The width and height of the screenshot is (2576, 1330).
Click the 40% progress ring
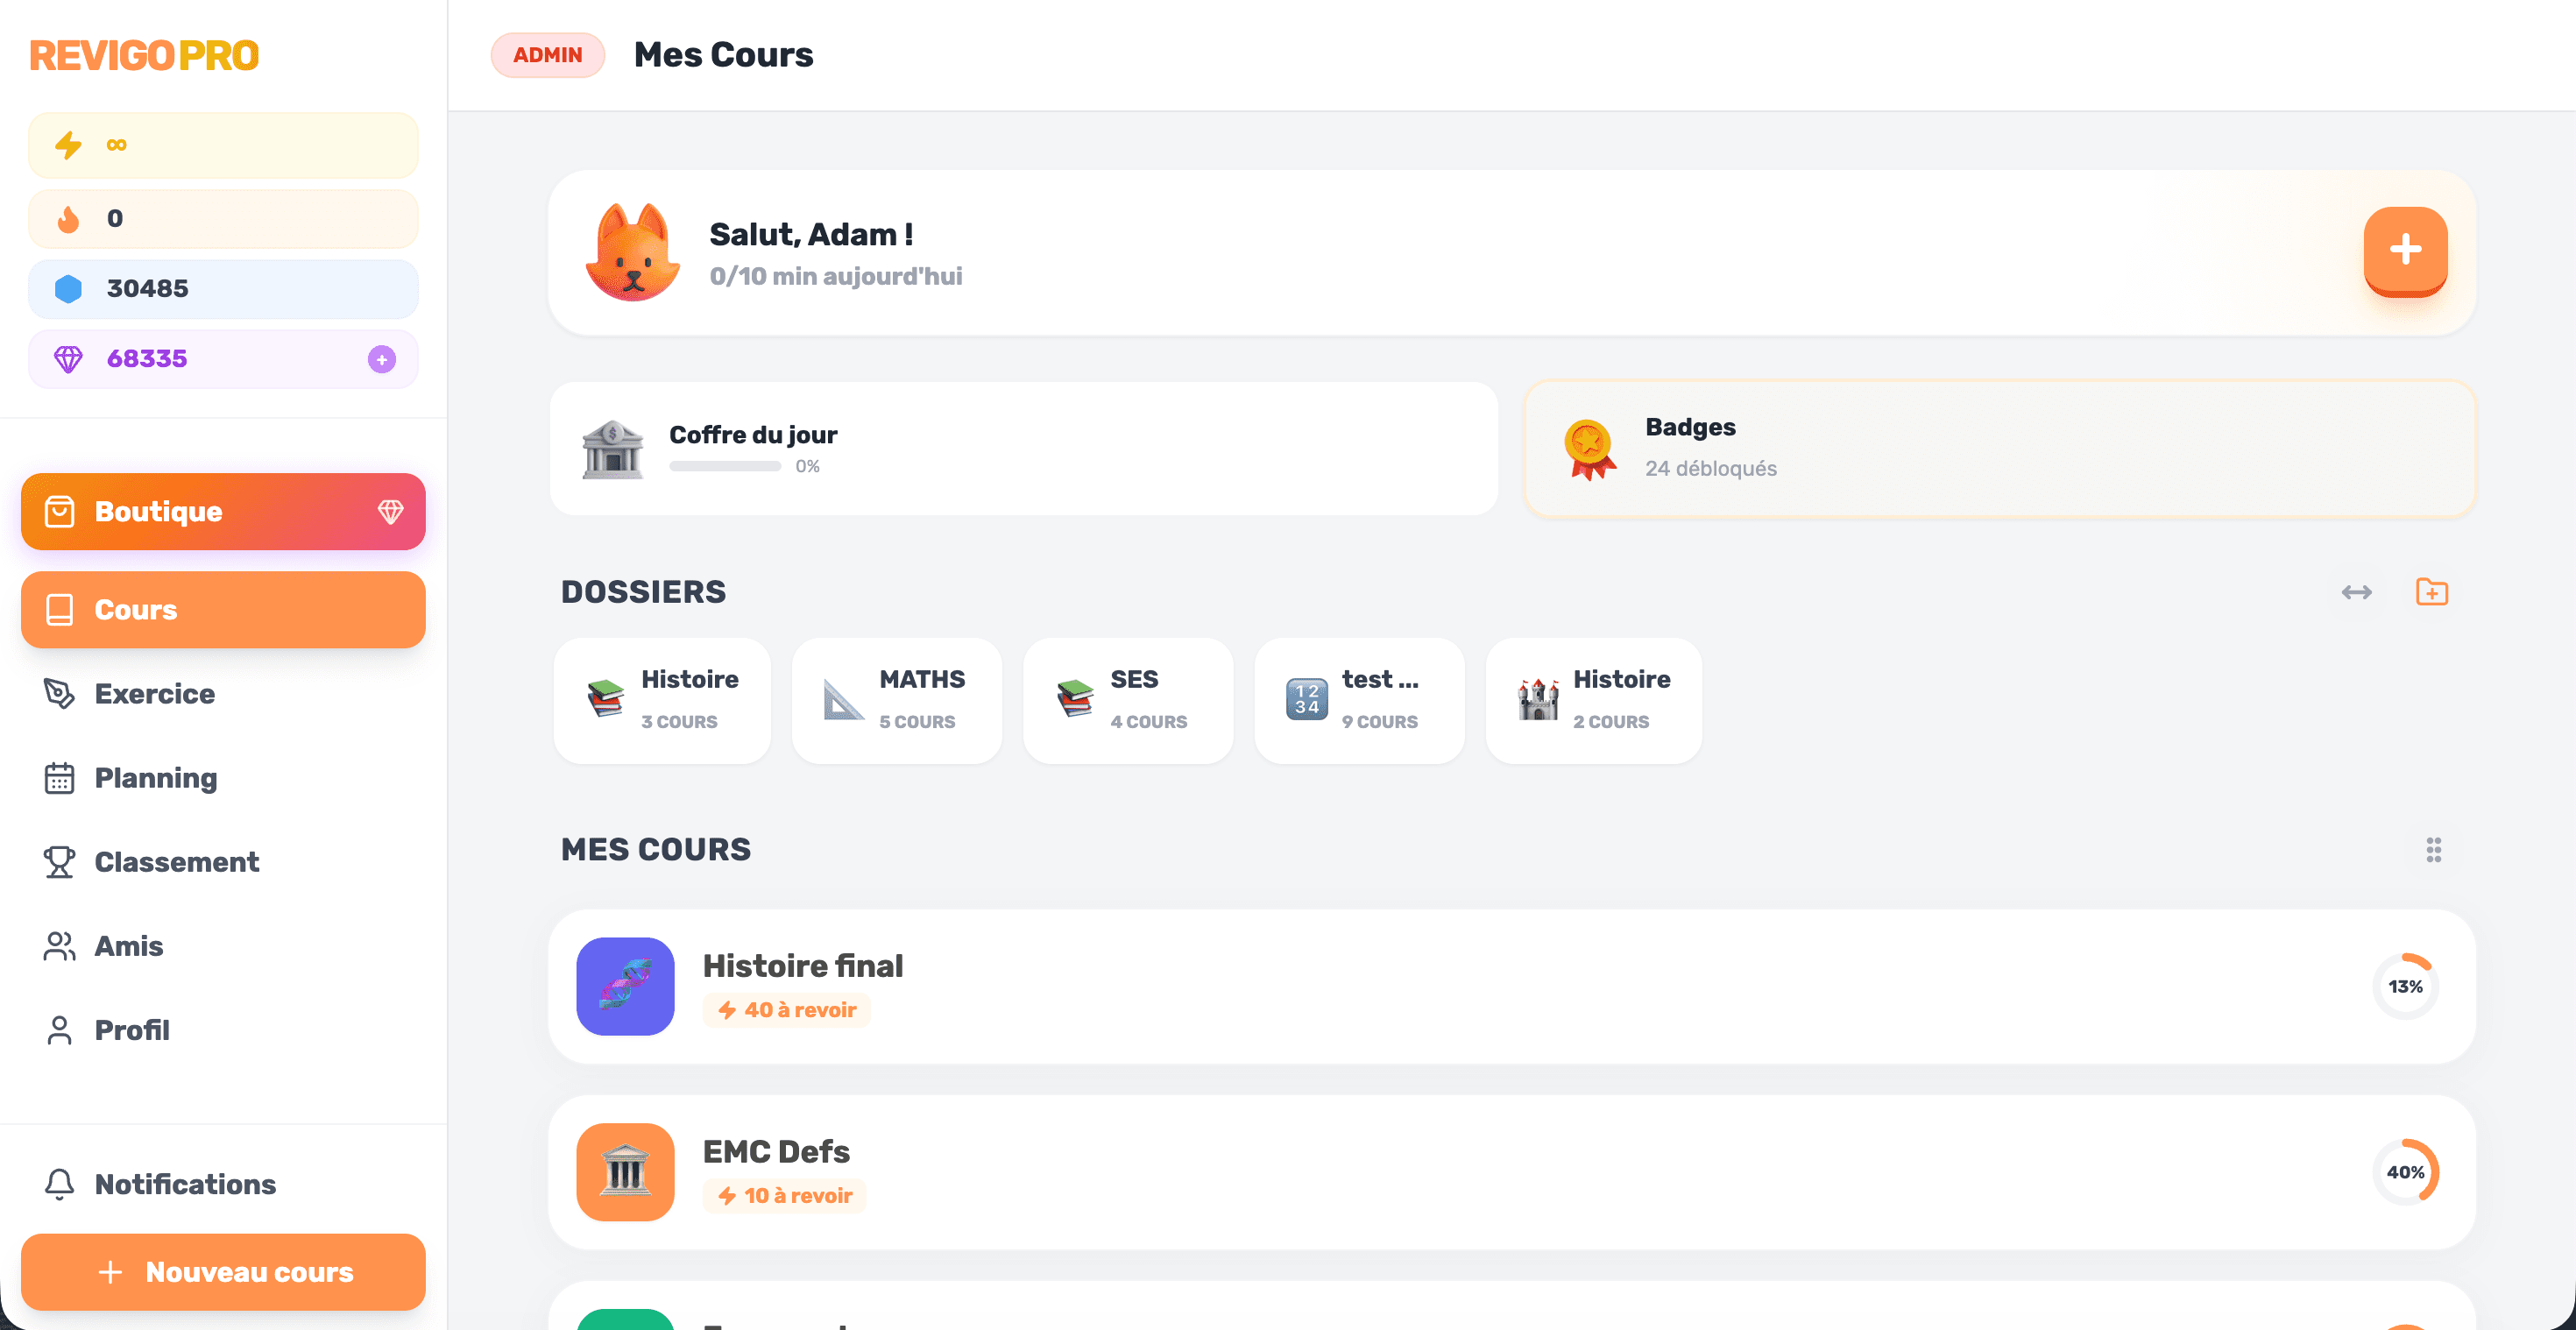2406,1173
